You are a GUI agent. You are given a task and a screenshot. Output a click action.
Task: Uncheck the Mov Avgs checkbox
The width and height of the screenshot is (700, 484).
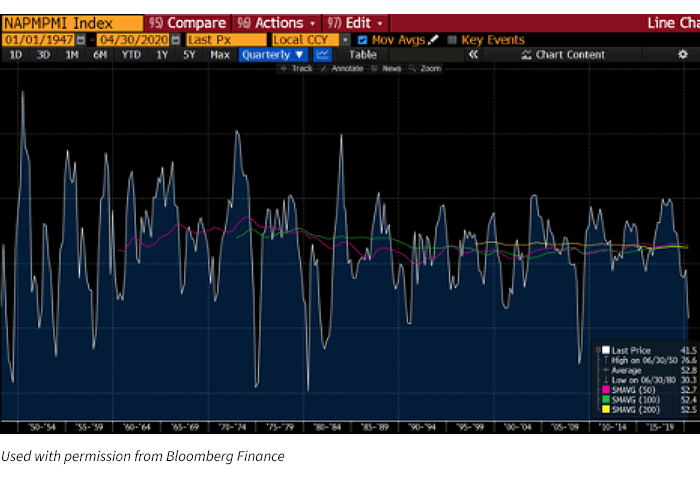[x=362, y=40]
